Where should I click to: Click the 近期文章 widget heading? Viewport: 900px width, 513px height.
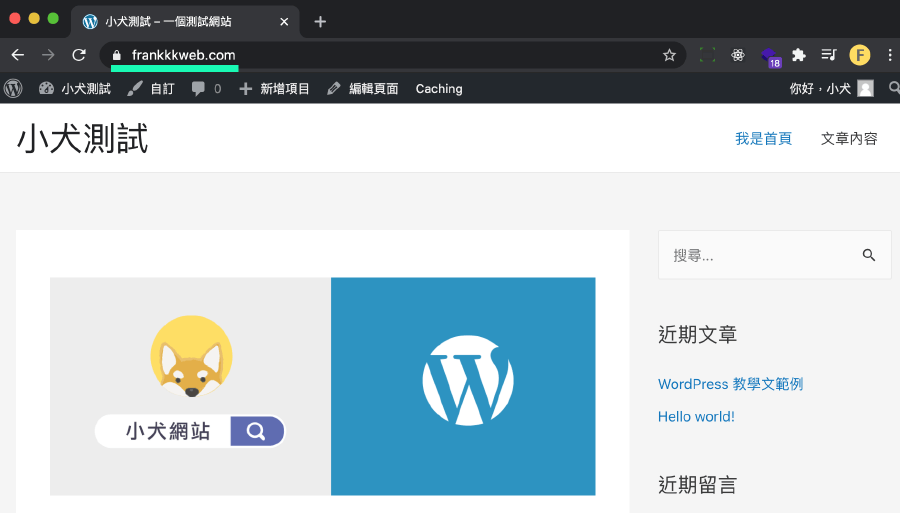point(697,334)
